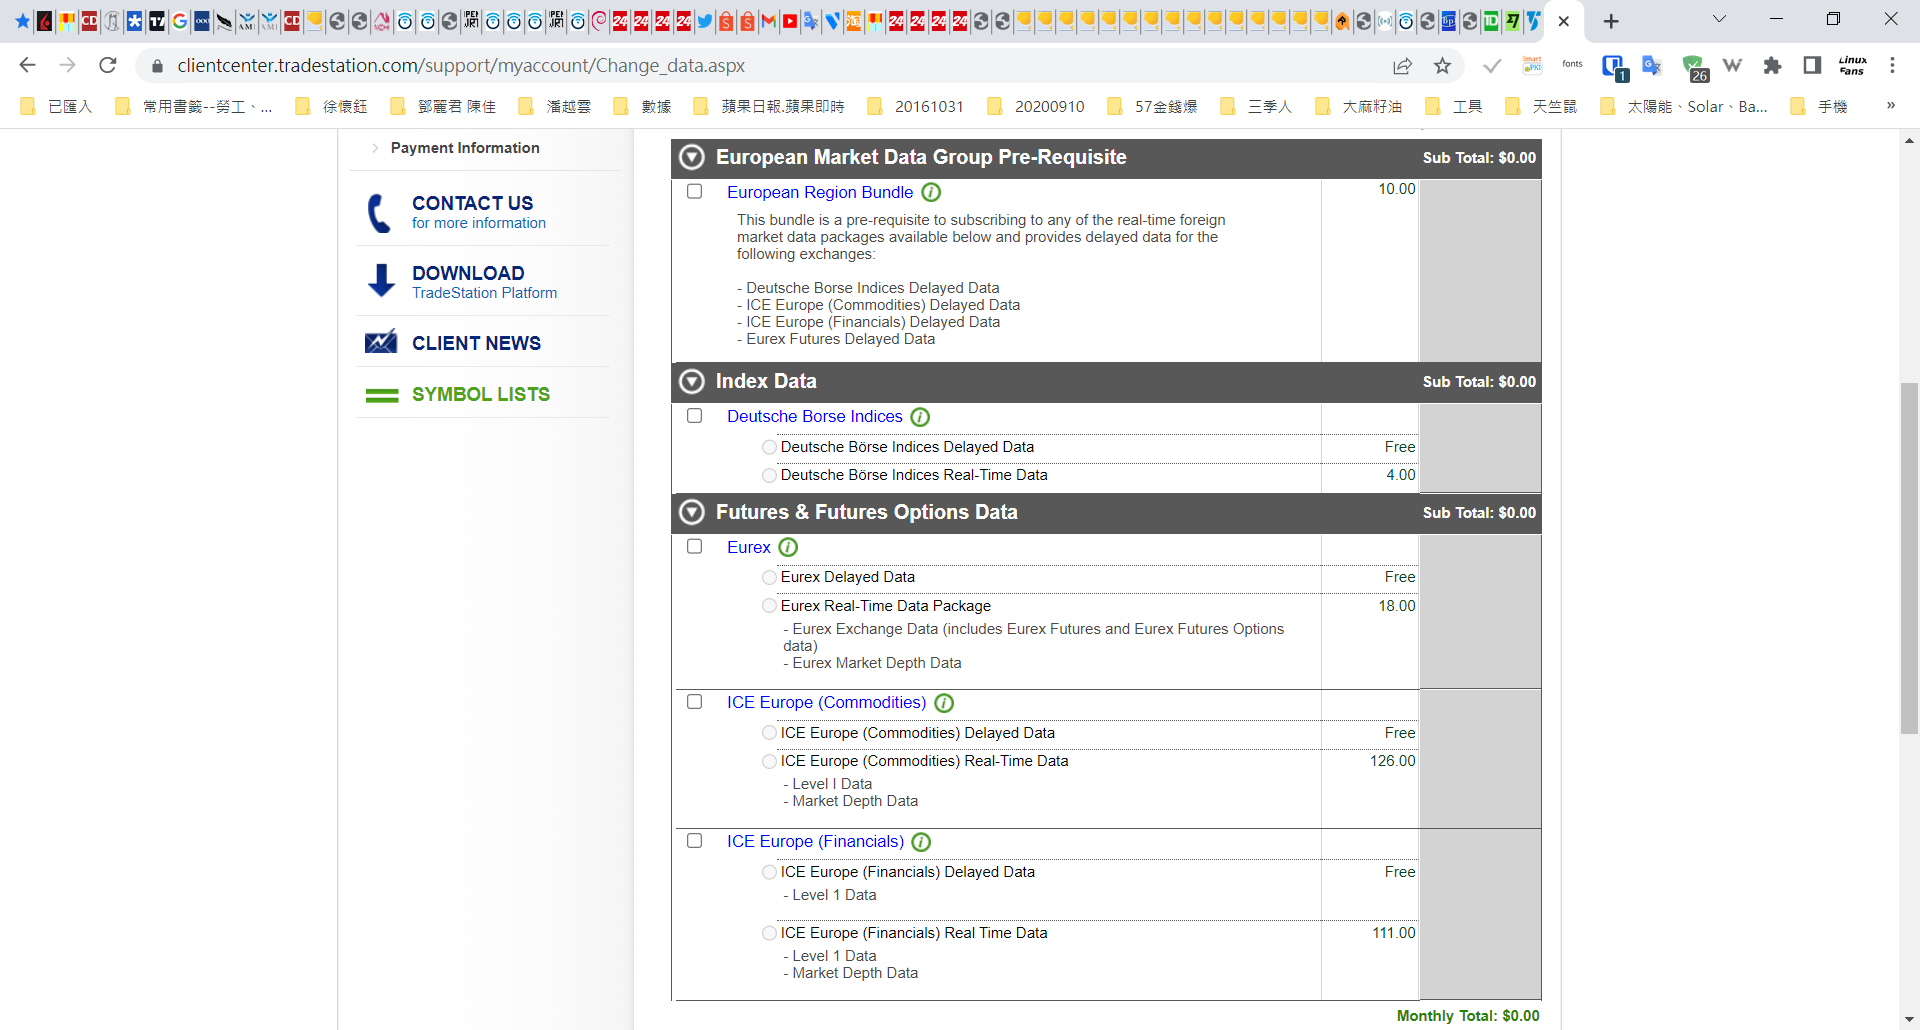Close the active browser tab
The height and width of the screenshot is (1030, 1920).
pyautogui.click(x=1564, y=21)
